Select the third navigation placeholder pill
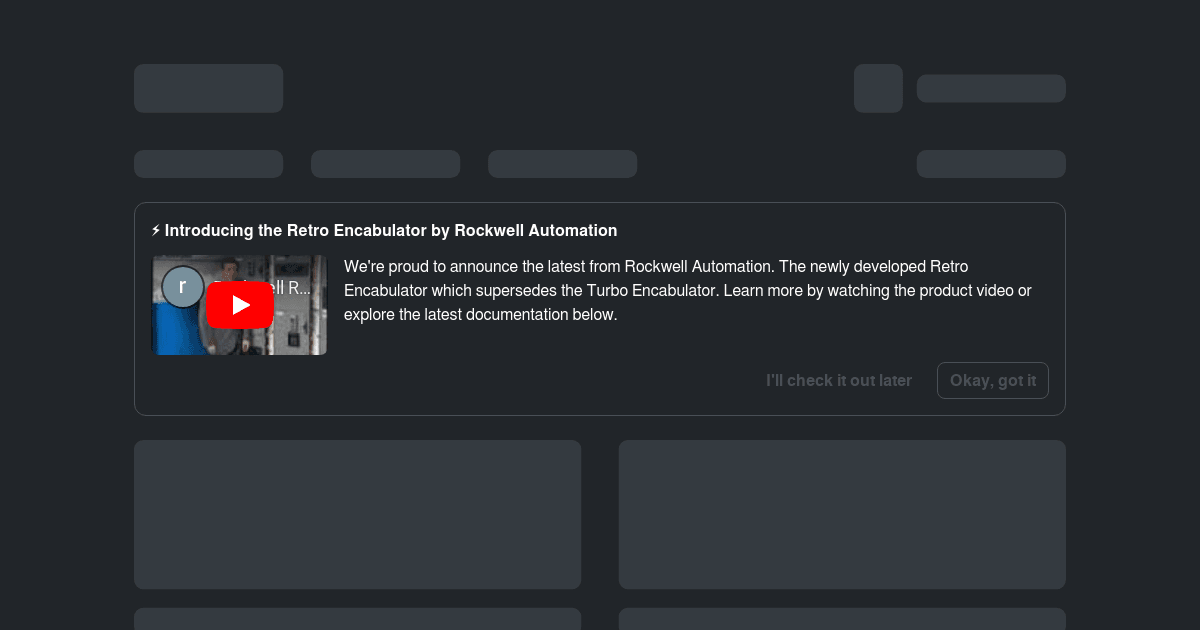The height and width of the screenshot is (630, 1200). [x=562, y=164]
